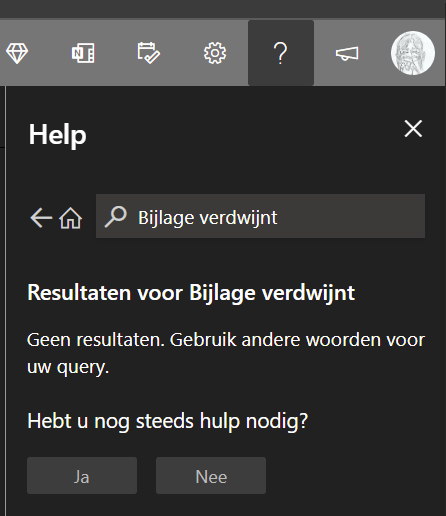Close the Help pane
The width and height of the screenshot is (446, 516).
click(x=413, y=129)
